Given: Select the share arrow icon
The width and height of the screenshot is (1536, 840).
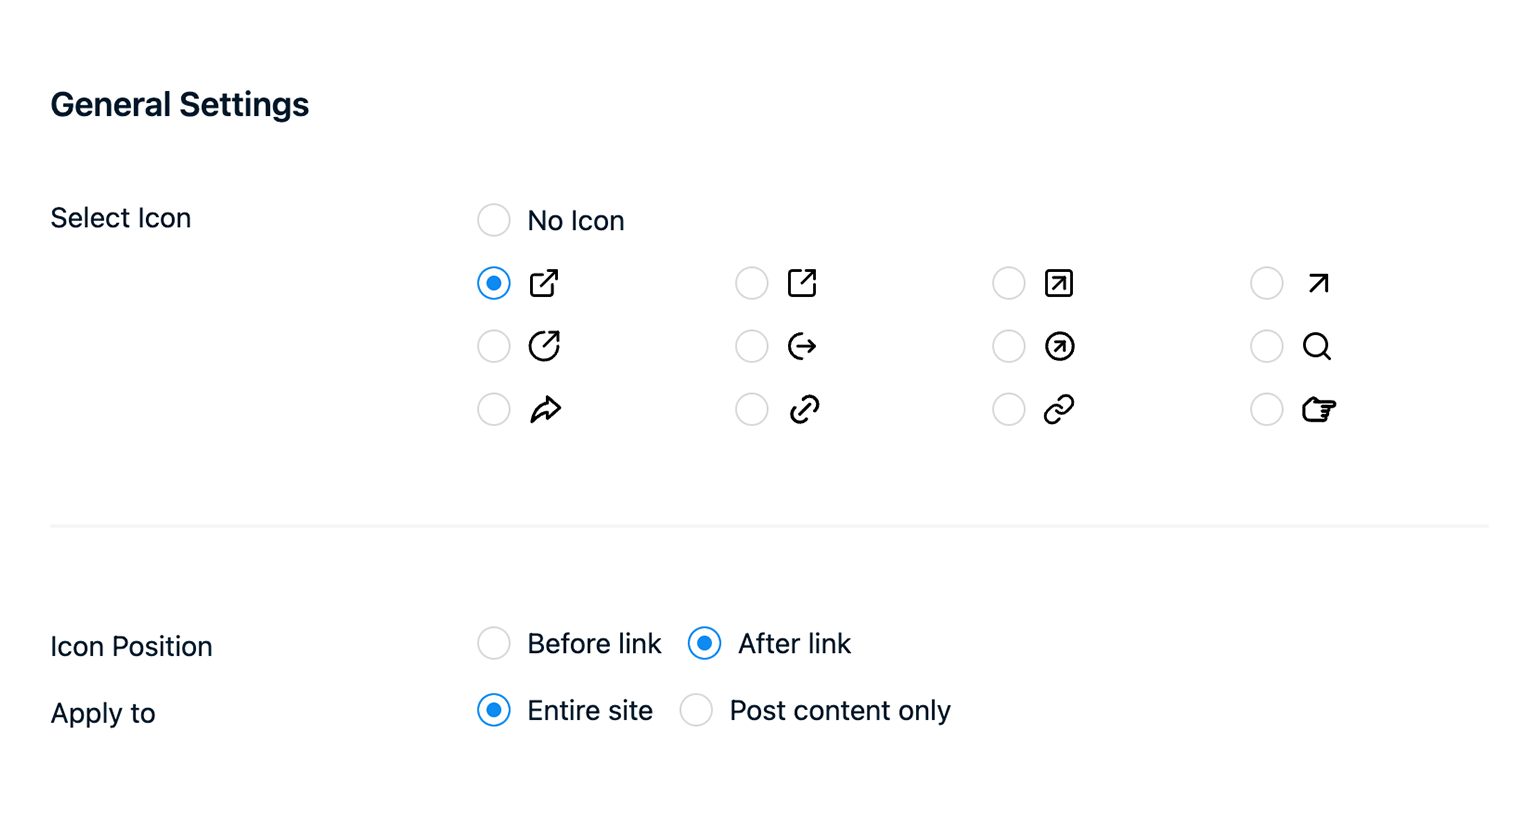Looking at the screenshot, I should point(494,409).
